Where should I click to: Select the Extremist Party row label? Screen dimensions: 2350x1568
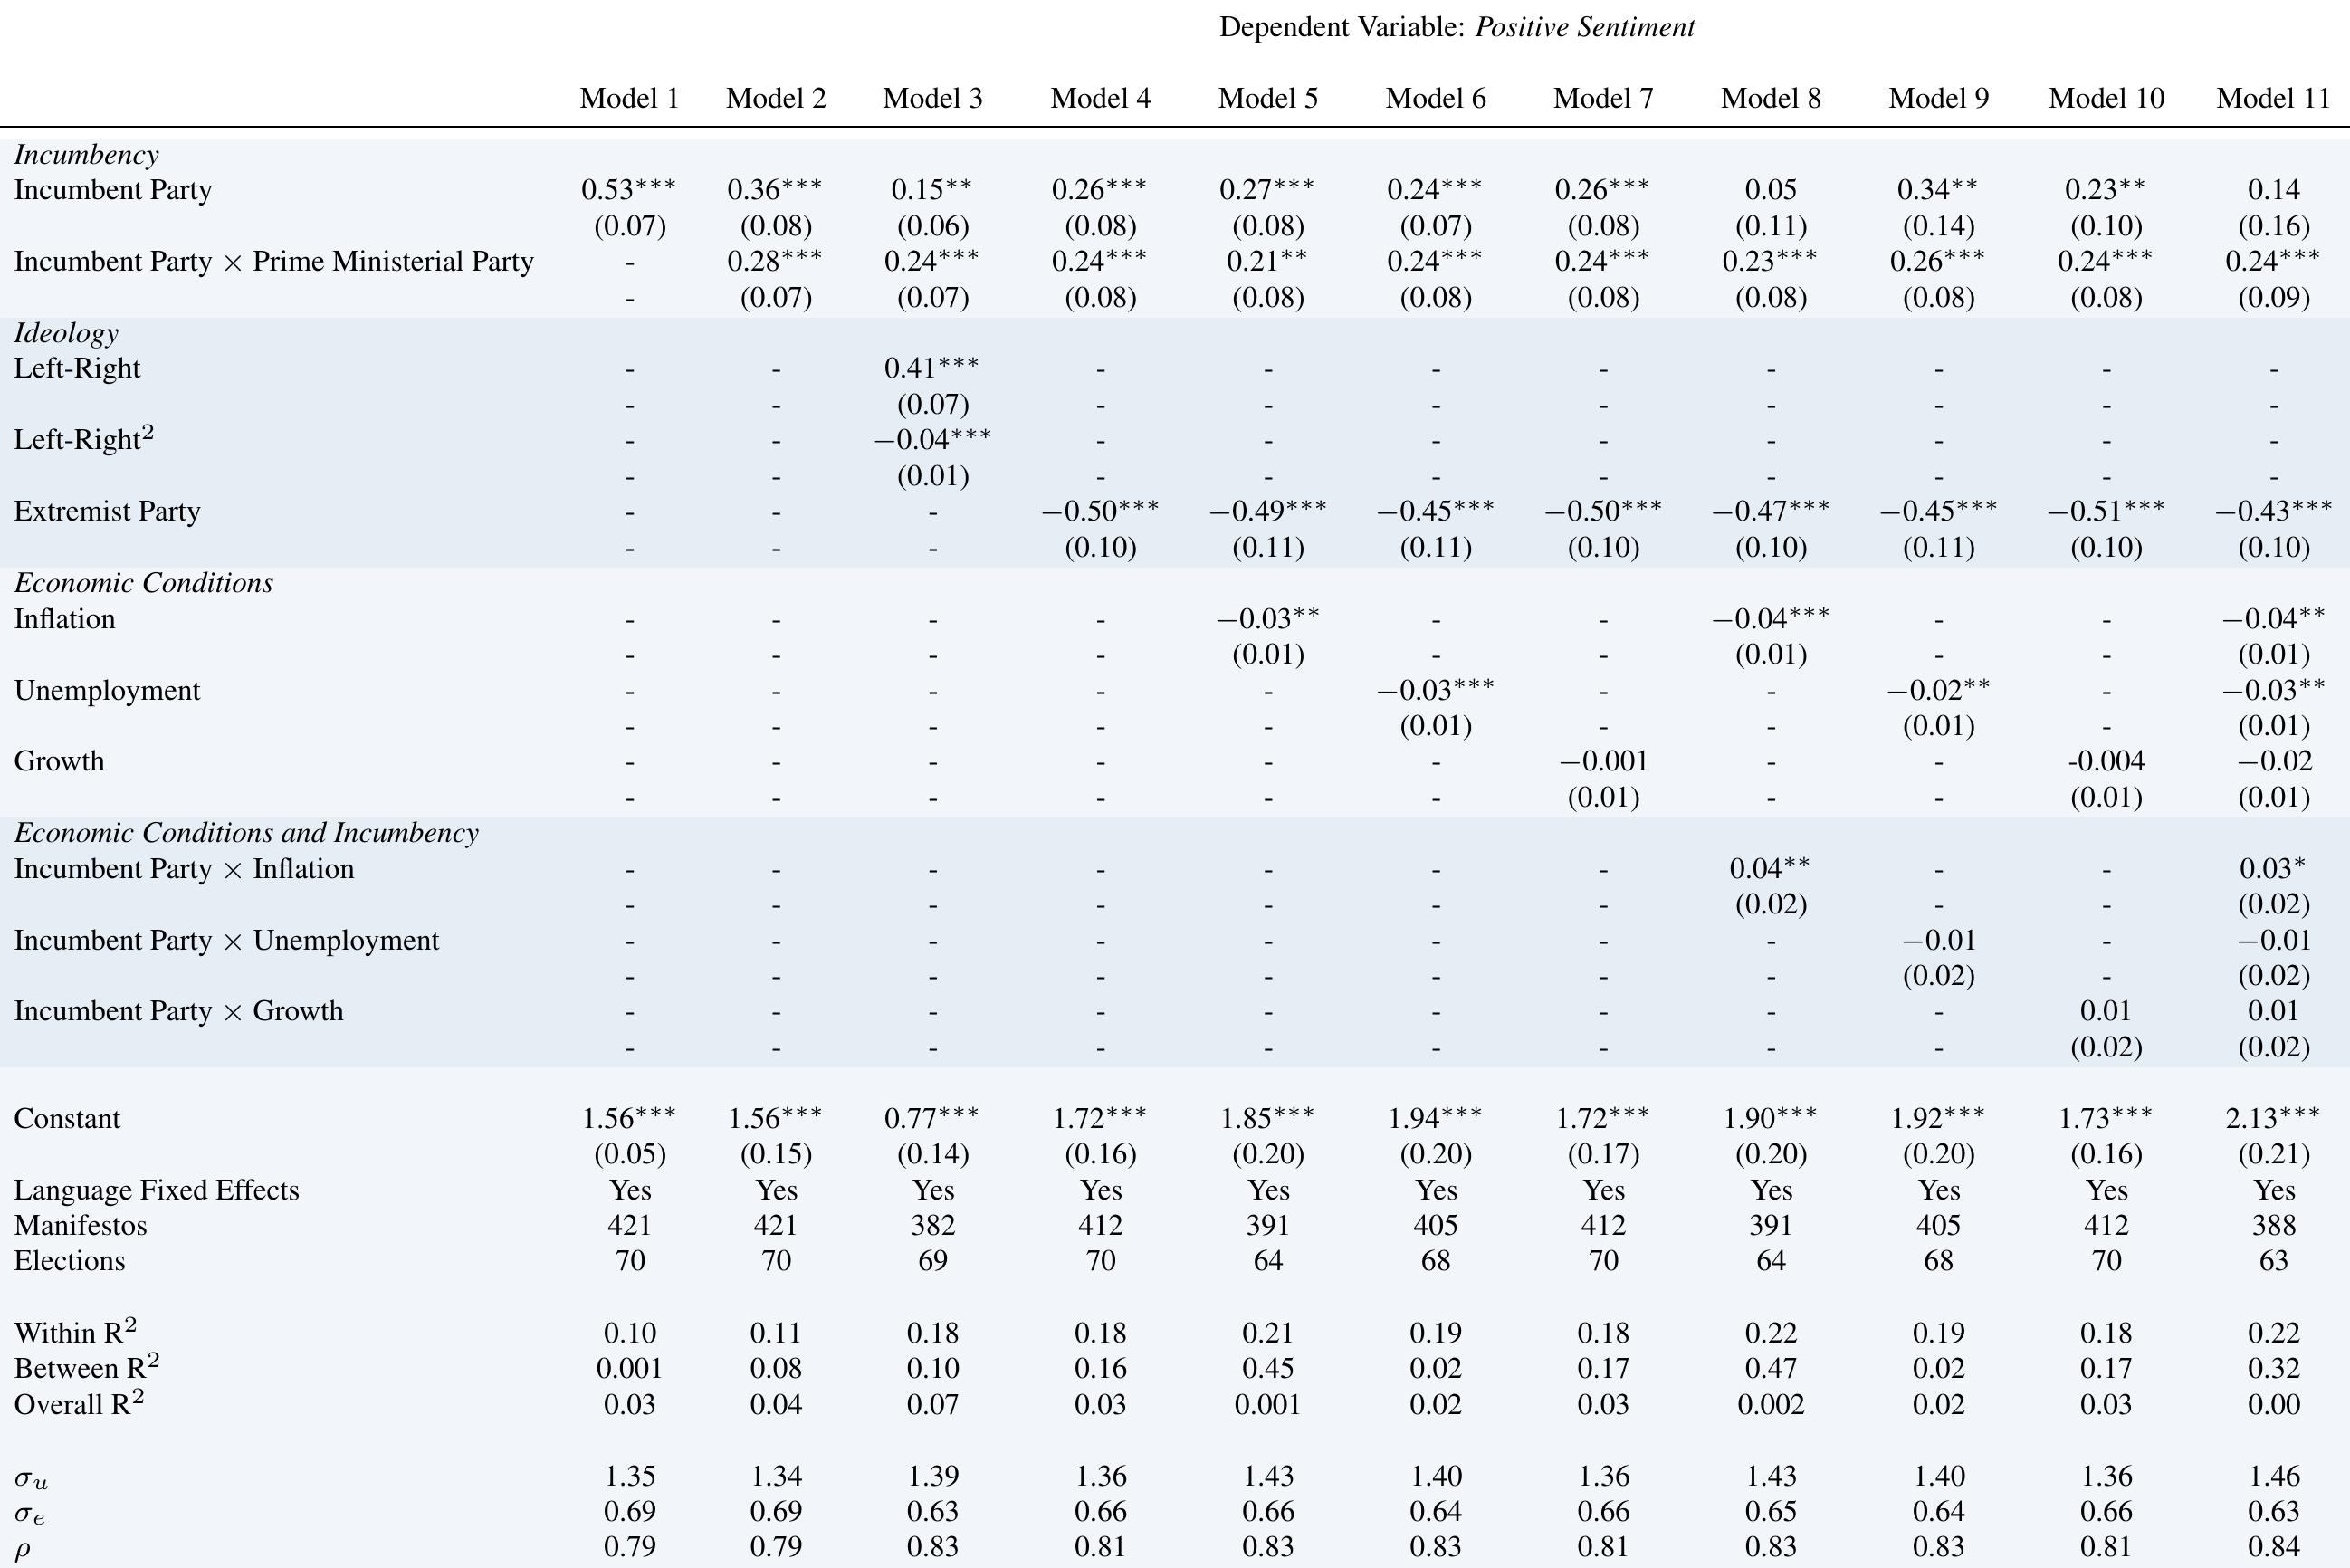(107, 512)
